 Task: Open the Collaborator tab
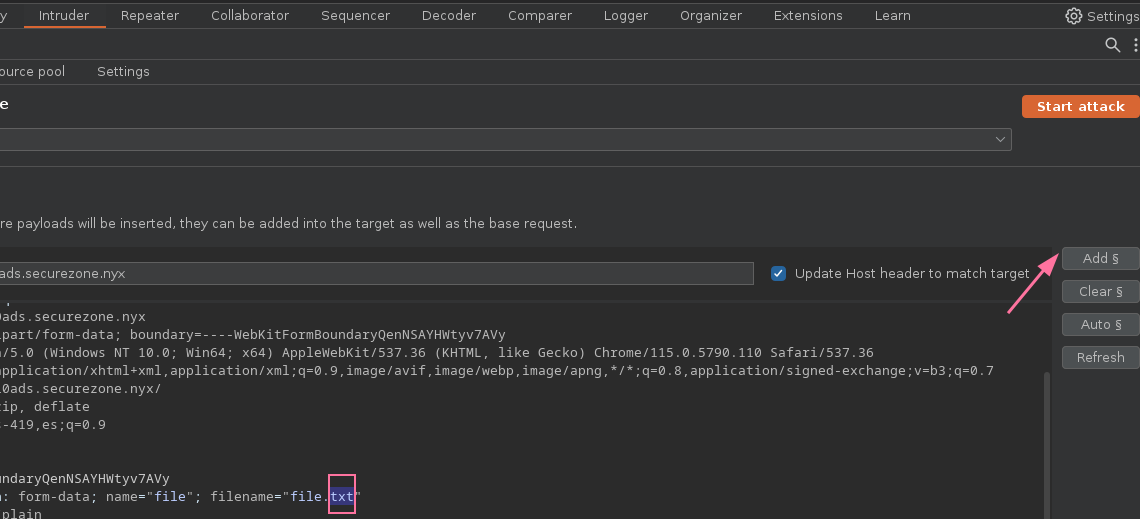click(x=250, y=16)
